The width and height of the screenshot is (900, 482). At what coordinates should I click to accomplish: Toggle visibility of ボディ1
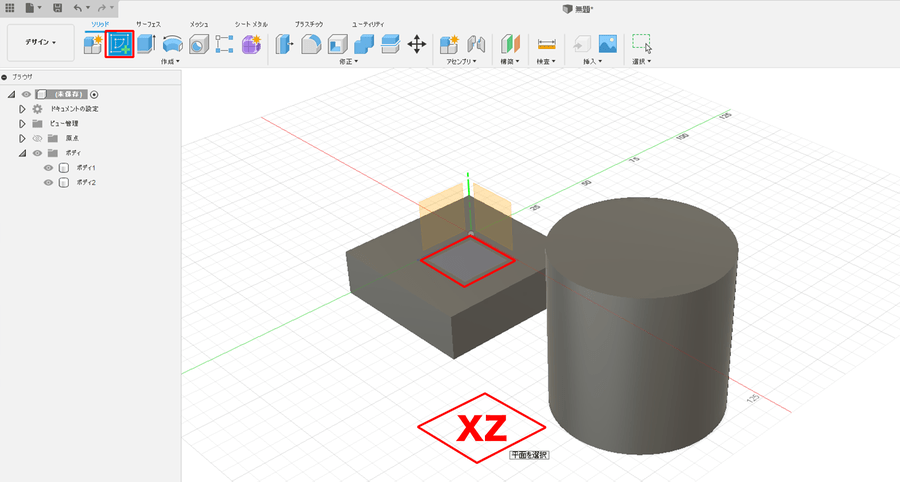point(48,168)
